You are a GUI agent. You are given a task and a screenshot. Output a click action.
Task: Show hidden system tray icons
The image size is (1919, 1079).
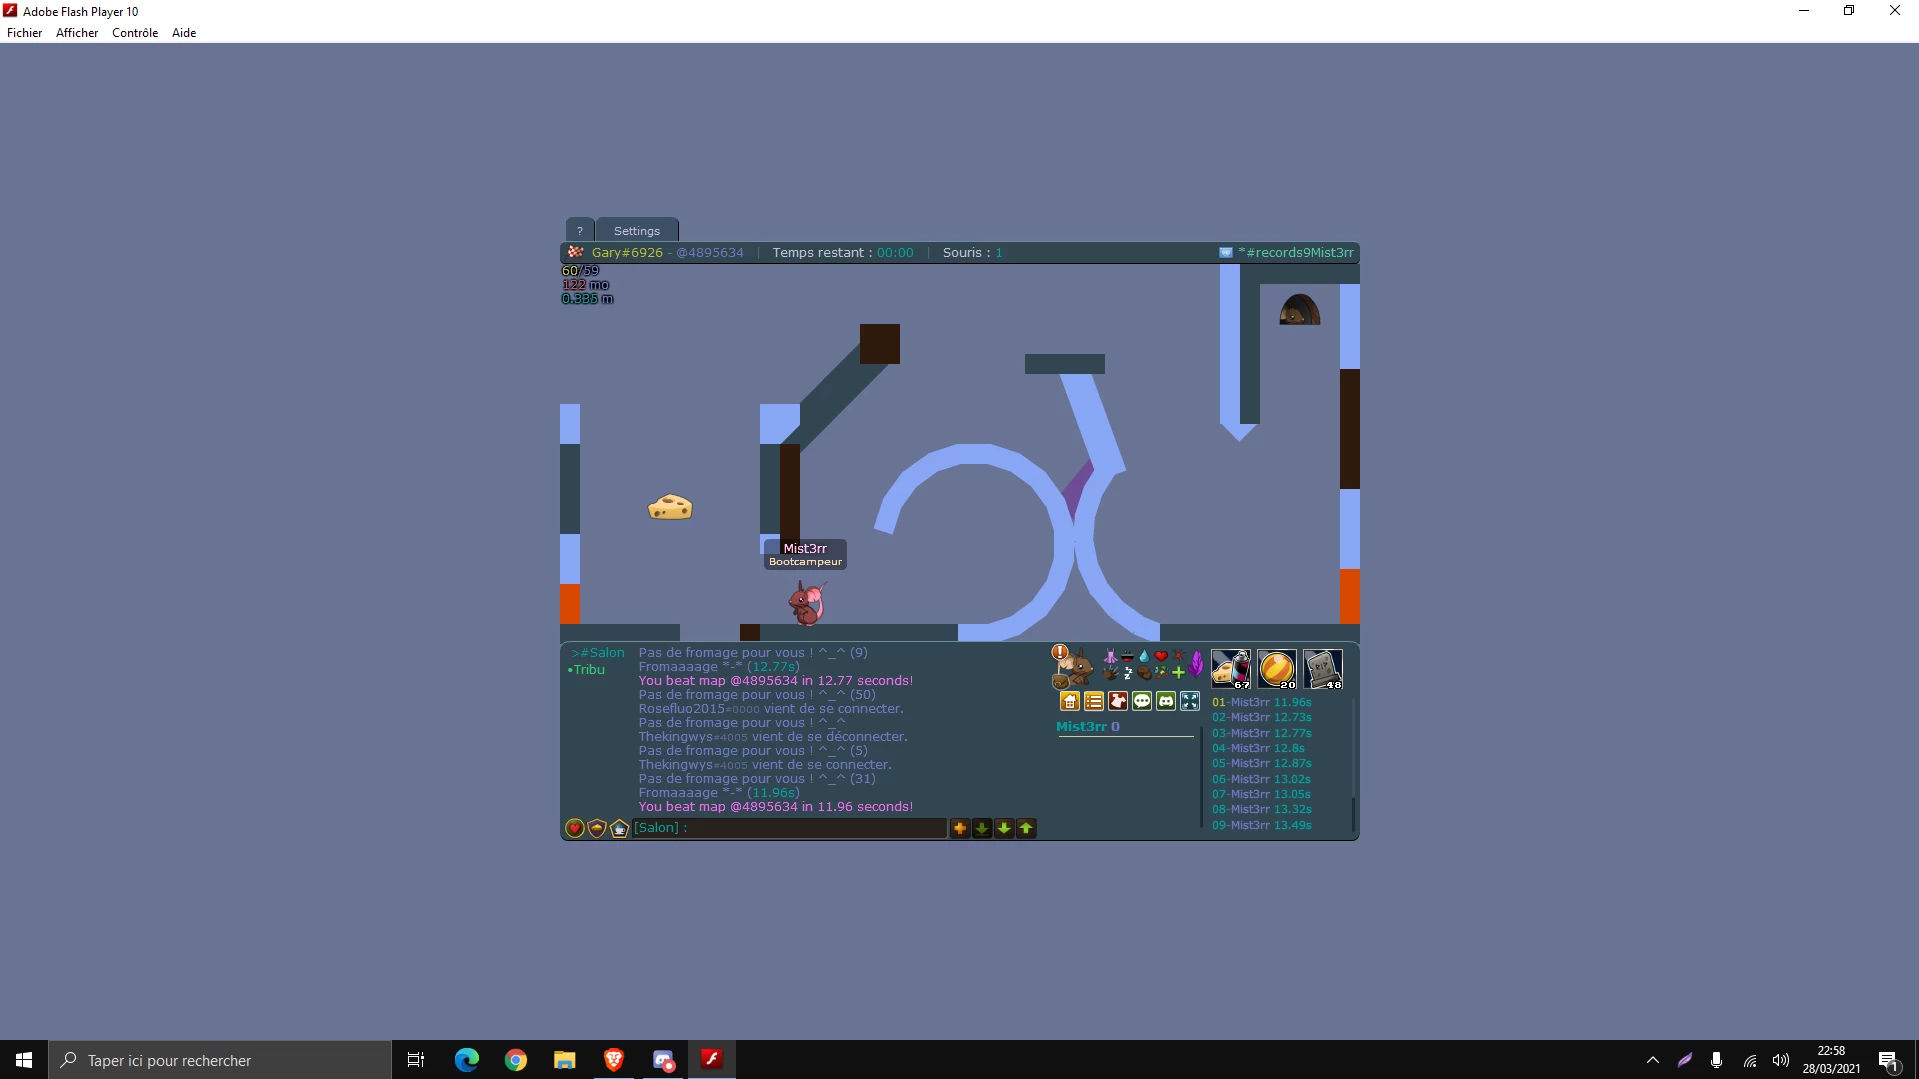tap(1653, 1060)
